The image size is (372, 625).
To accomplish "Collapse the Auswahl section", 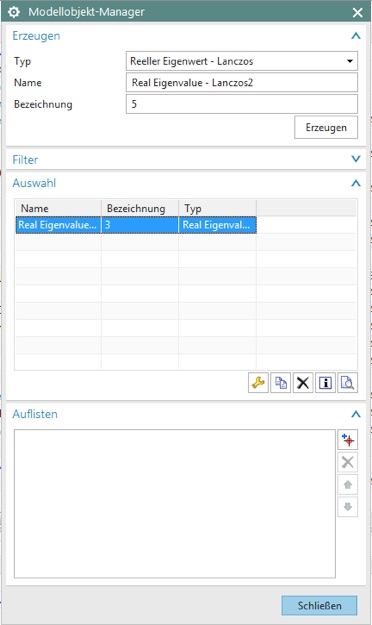I will coord(356,183).
